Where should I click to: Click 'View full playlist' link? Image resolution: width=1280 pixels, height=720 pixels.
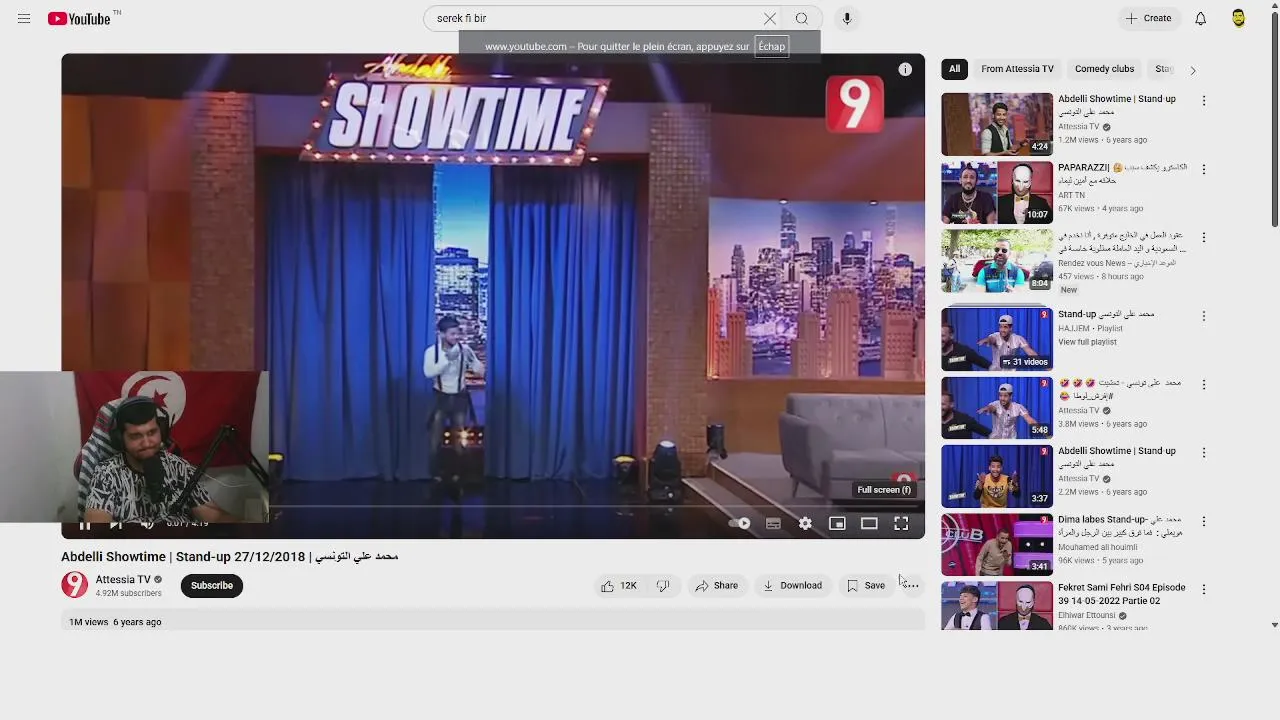click(x=1087, y=342)
